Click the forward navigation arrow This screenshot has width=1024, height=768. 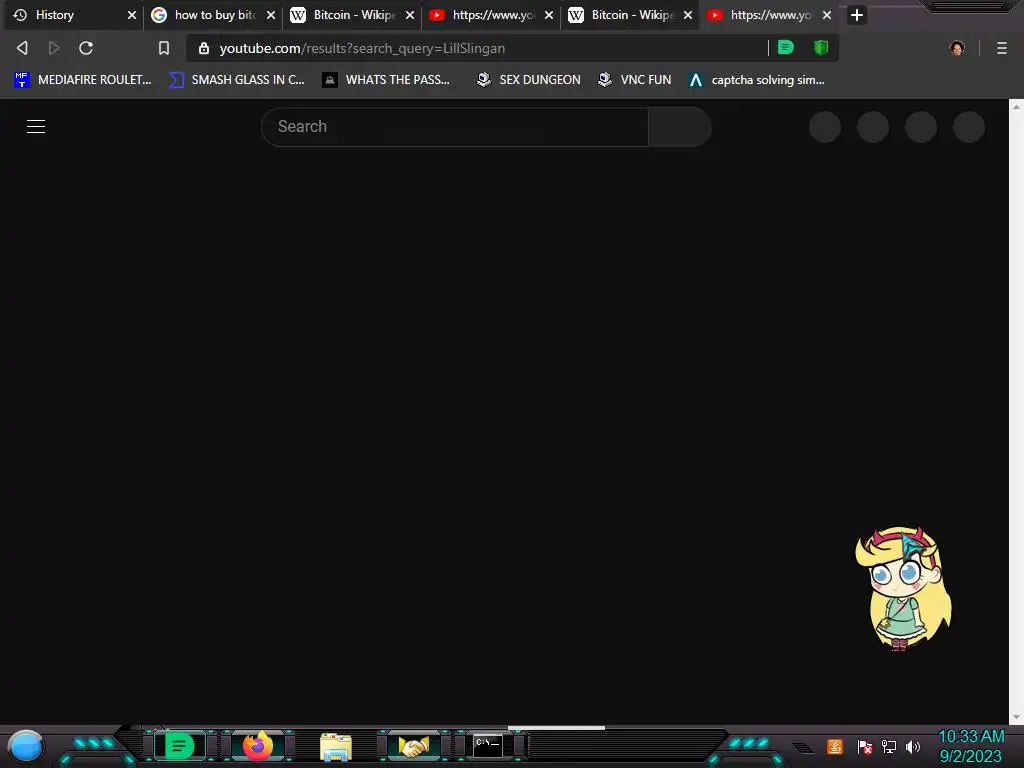click(x=54, y=48)
